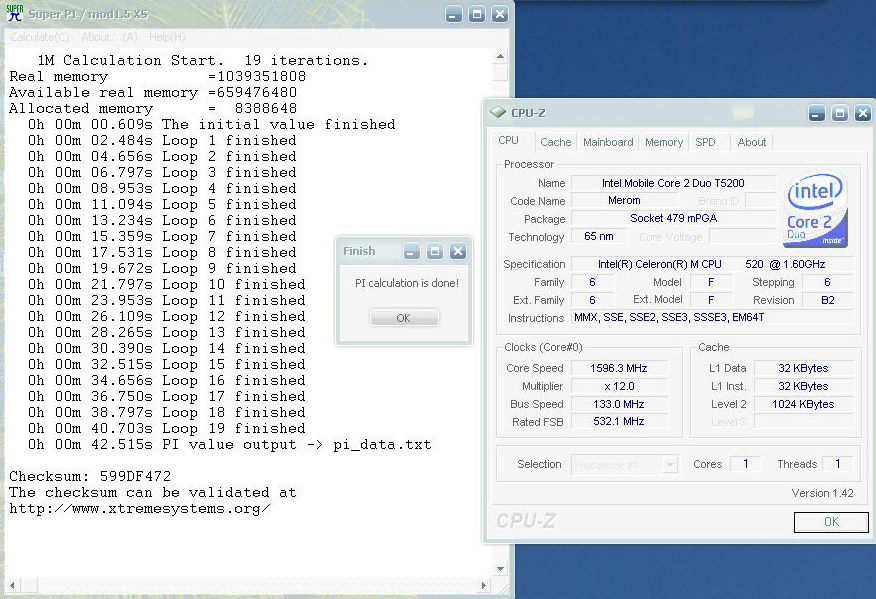Image resolution: width=876 pixels, height=599 pixels.
Task: Click the Level 2 cache value '1024 KBytes'
Action: tap(803, 404)
